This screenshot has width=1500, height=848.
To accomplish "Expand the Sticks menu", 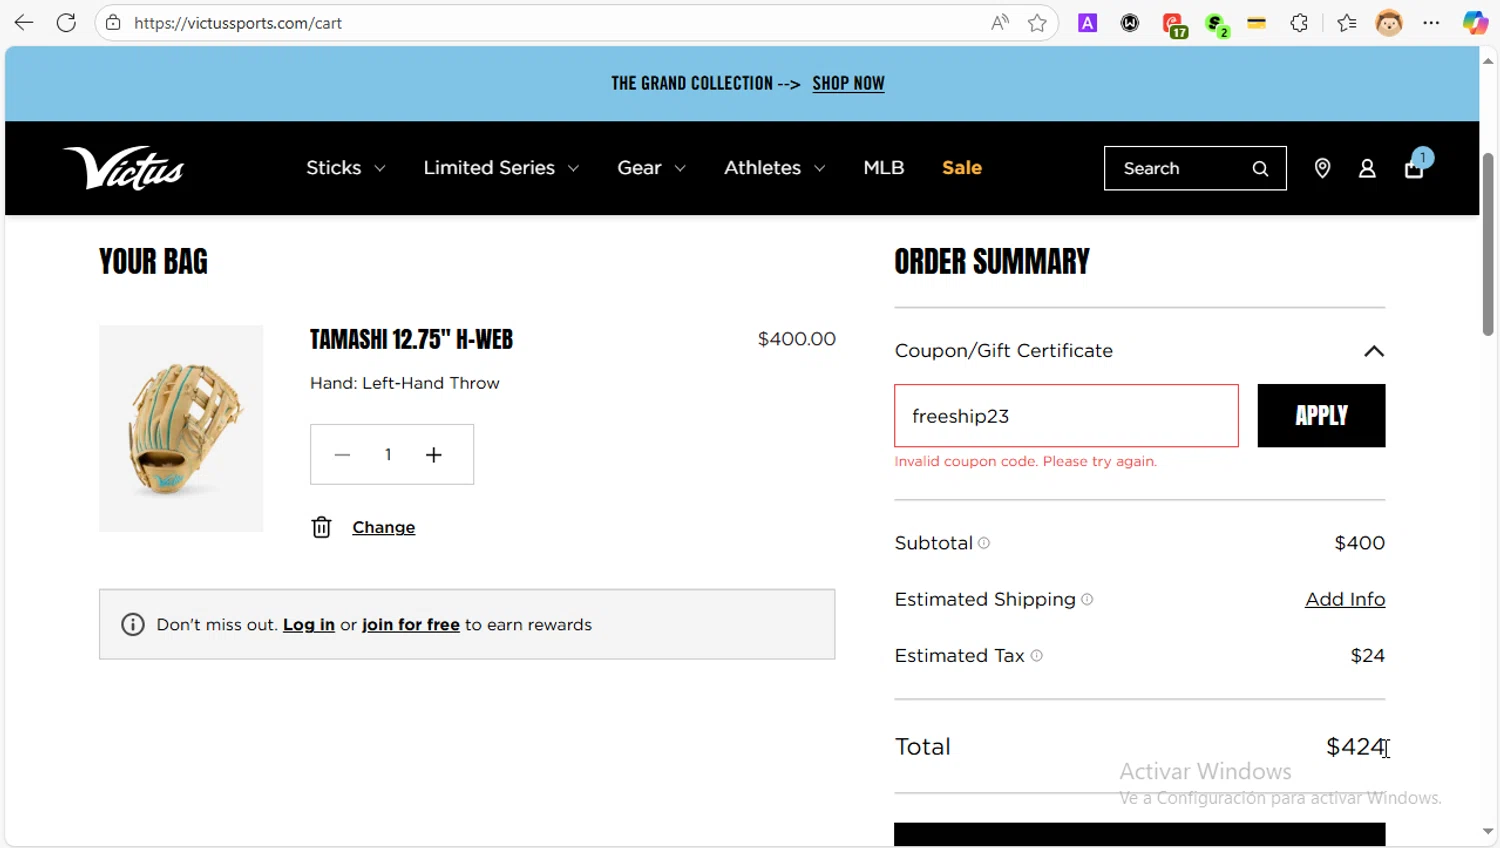I will click(345, 168).
